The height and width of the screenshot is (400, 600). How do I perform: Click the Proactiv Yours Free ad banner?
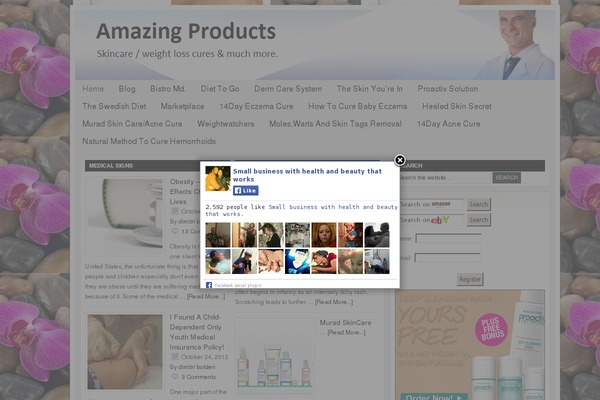(470, 344)
